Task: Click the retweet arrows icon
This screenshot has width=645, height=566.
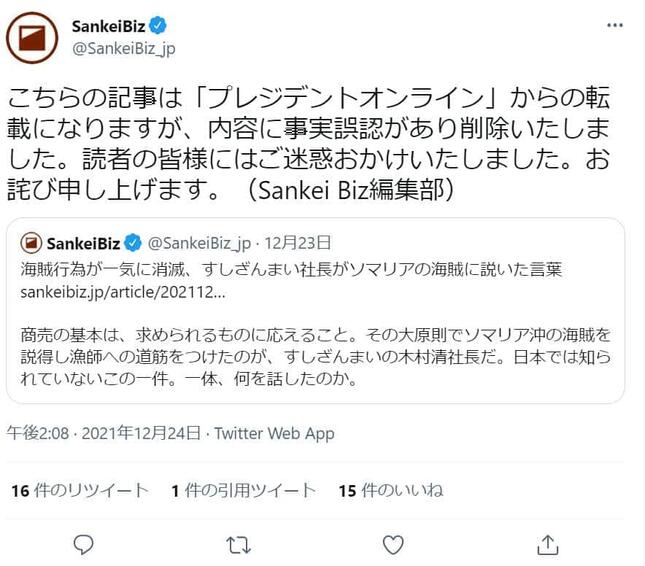Action: (x=238, y=544)
